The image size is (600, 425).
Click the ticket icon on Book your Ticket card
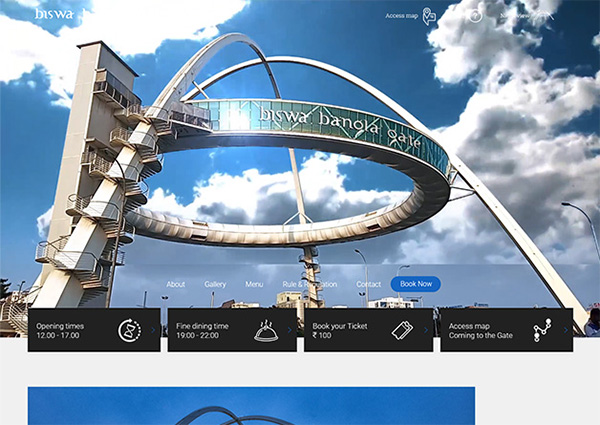[402, 330]
